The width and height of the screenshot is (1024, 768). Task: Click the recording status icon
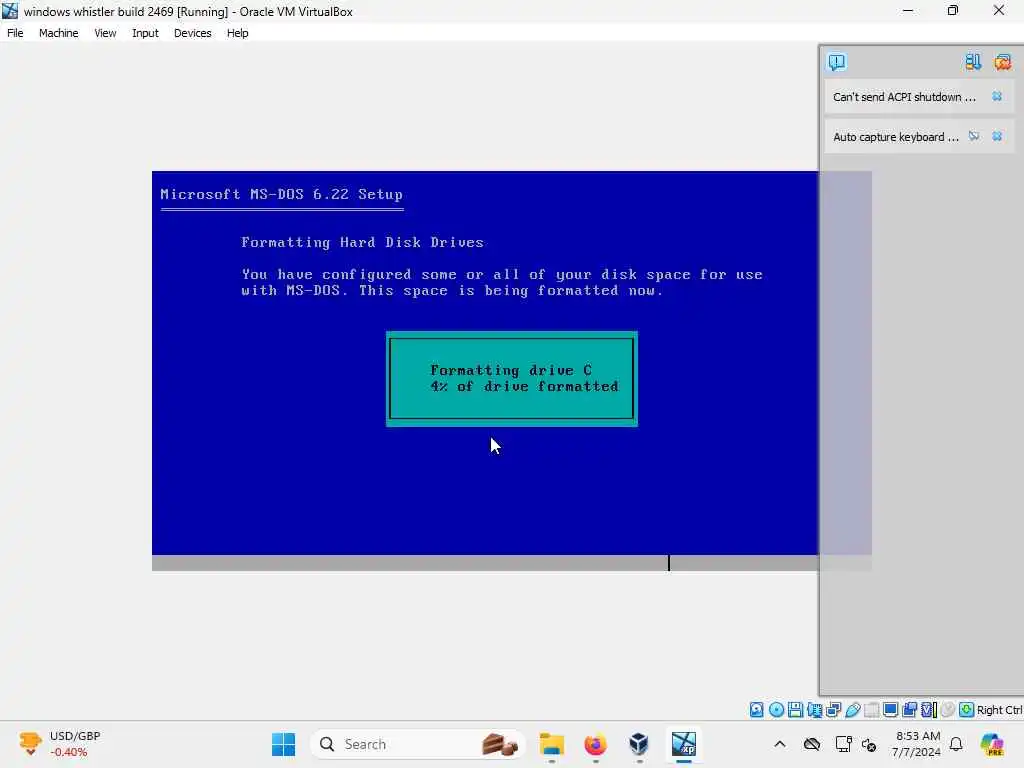pyautogui.click(x=910, y=710)
